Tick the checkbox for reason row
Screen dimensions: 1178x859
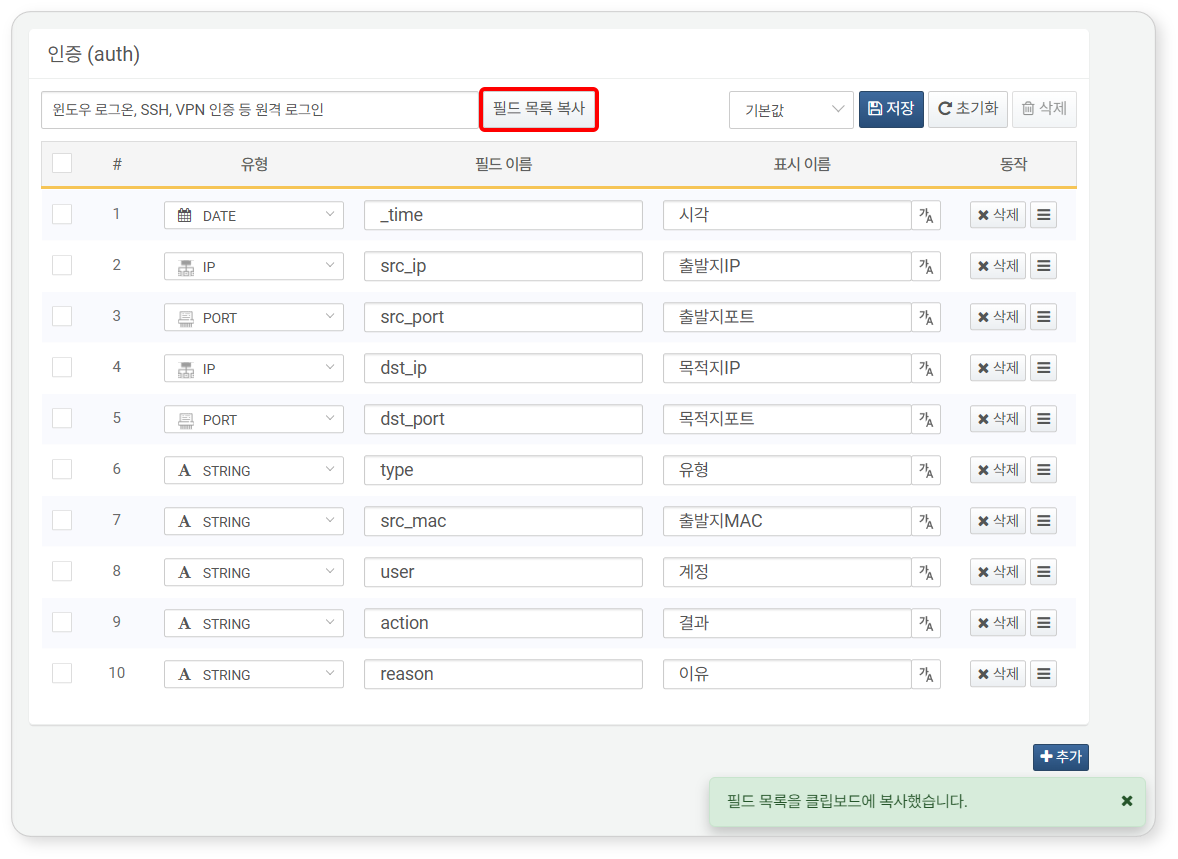click(x=62, y=673)
